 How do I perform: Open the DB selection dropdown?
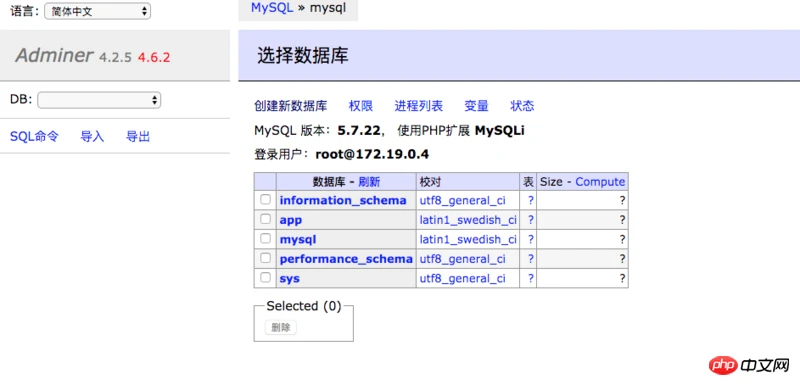(x=99, y=100)
